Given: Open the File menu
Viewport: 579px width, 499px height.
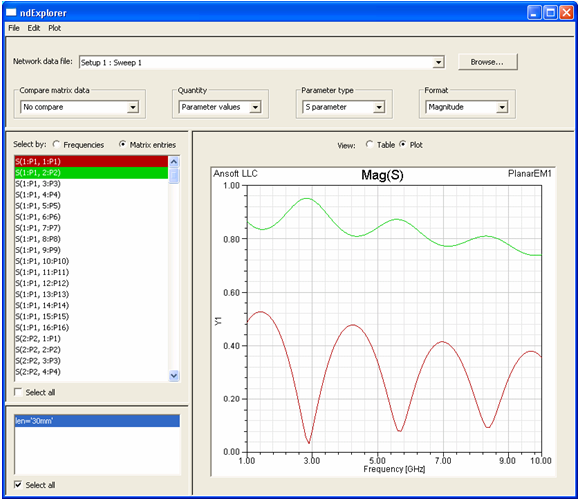Looking at the screenshot, I should click(x=14, y=28).
